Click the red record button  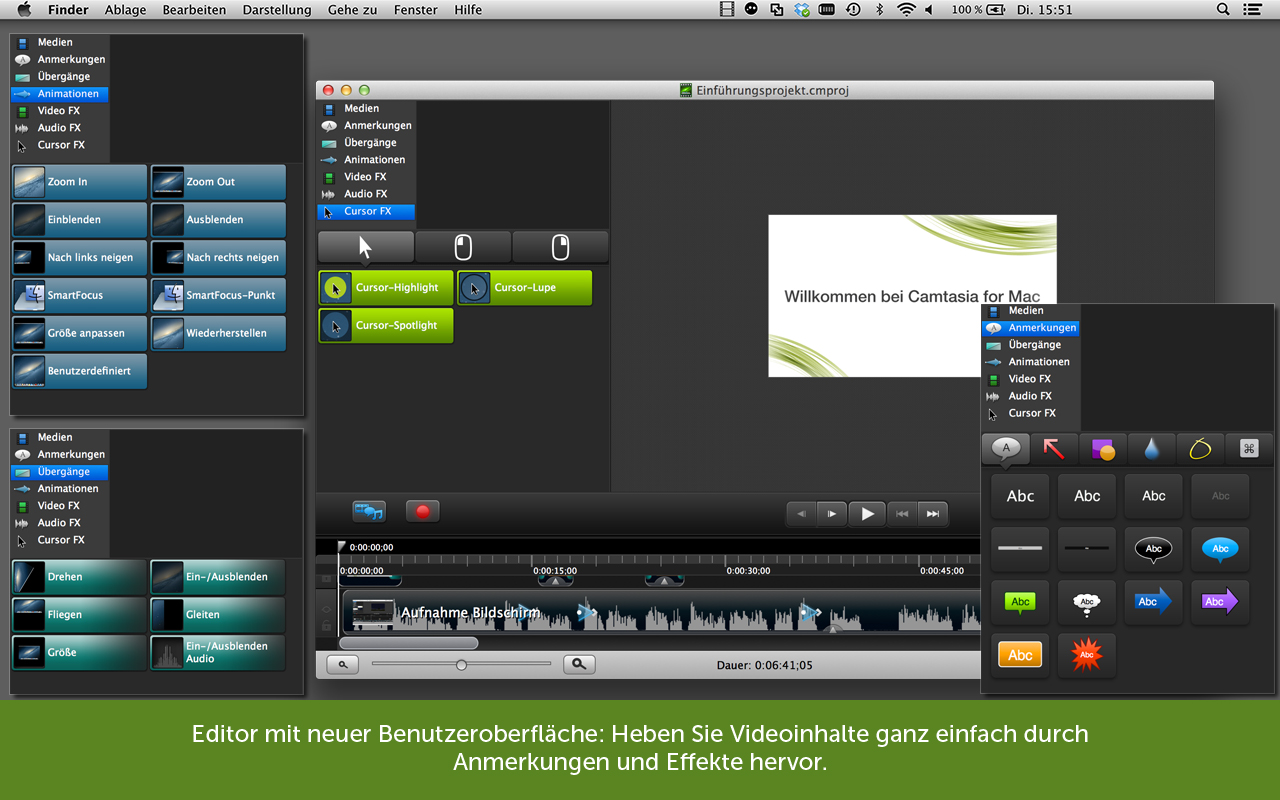click(423, 511)
